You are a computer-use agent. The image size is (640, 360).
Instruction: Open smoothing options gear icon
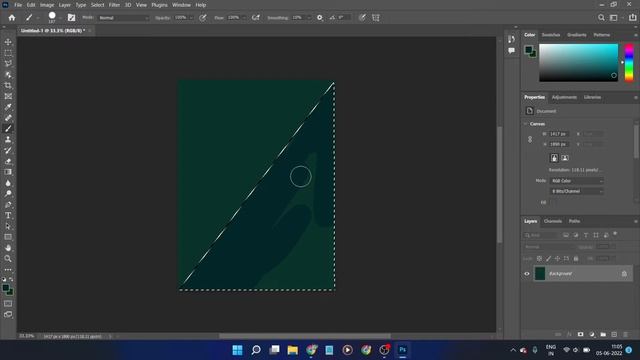coord(320,18)
